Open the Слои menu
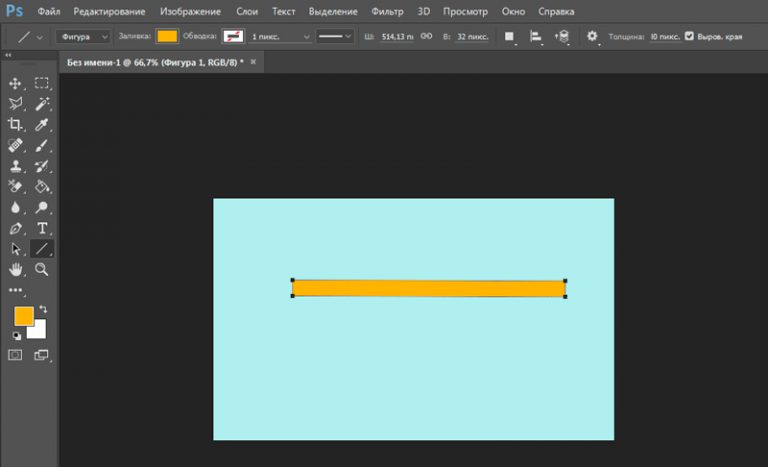The height and width of the screenshot is (467, 768). point(247,11)
